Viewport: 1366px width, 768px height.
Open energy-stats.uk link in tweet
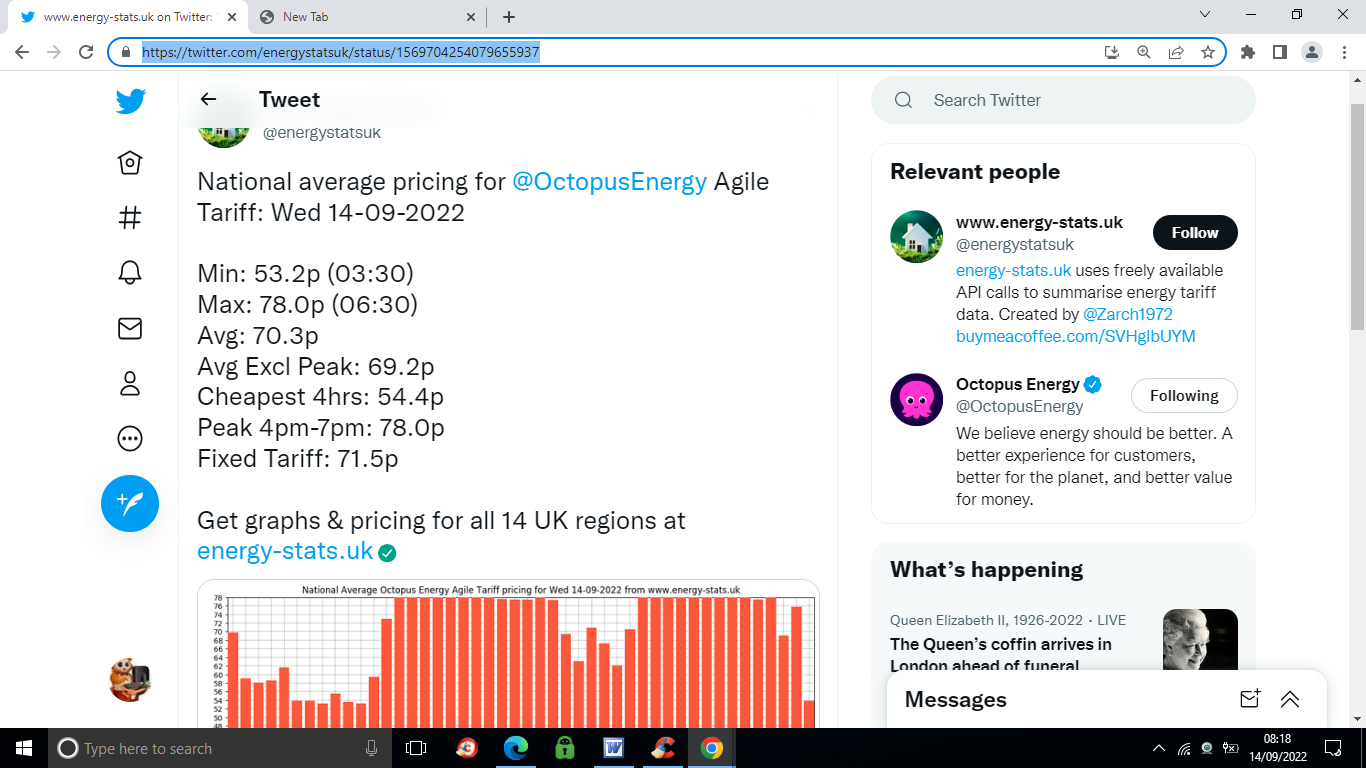pyautogui.click(x=285, y=551)
